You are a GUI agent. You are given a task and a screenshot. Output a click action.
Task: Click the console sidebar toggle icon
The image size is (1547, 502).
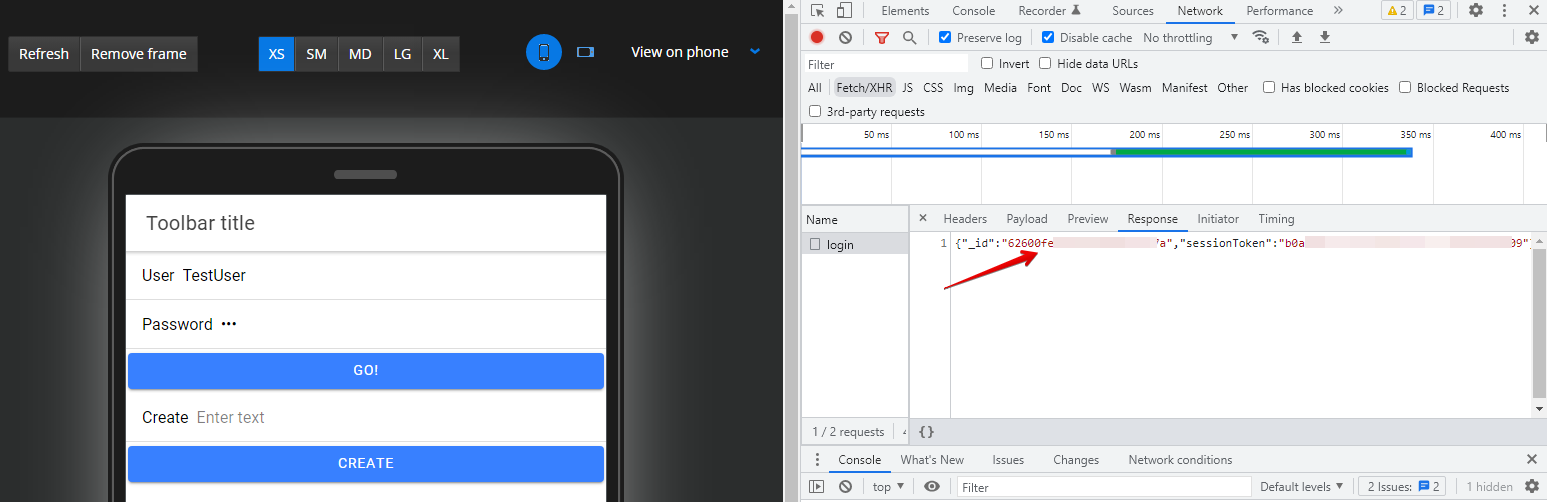point(817,487)
